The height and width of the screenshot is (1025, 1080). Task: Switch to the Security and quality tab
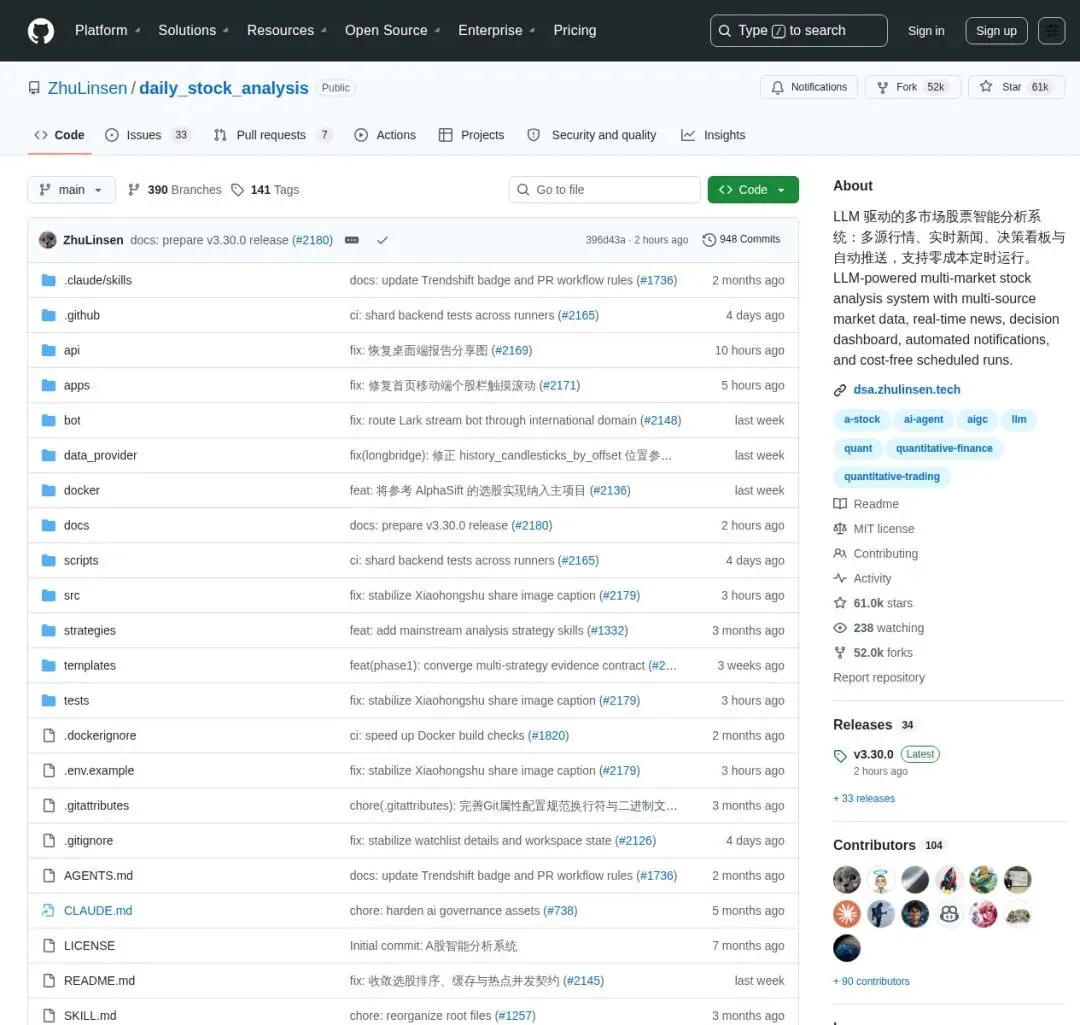(x=592, y=135)
